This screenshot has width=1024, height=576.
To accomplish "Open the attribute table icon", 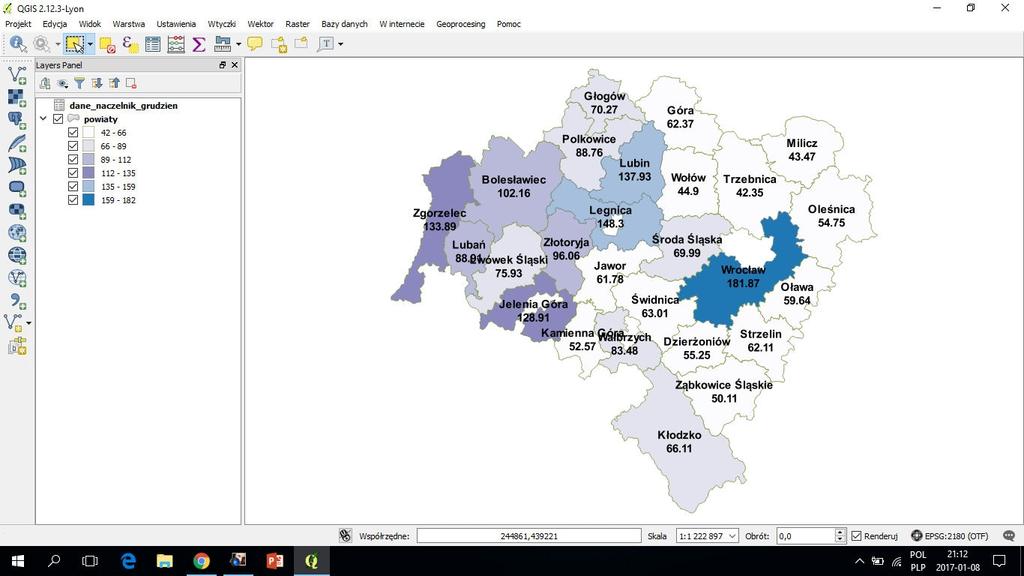I will 153,44.
